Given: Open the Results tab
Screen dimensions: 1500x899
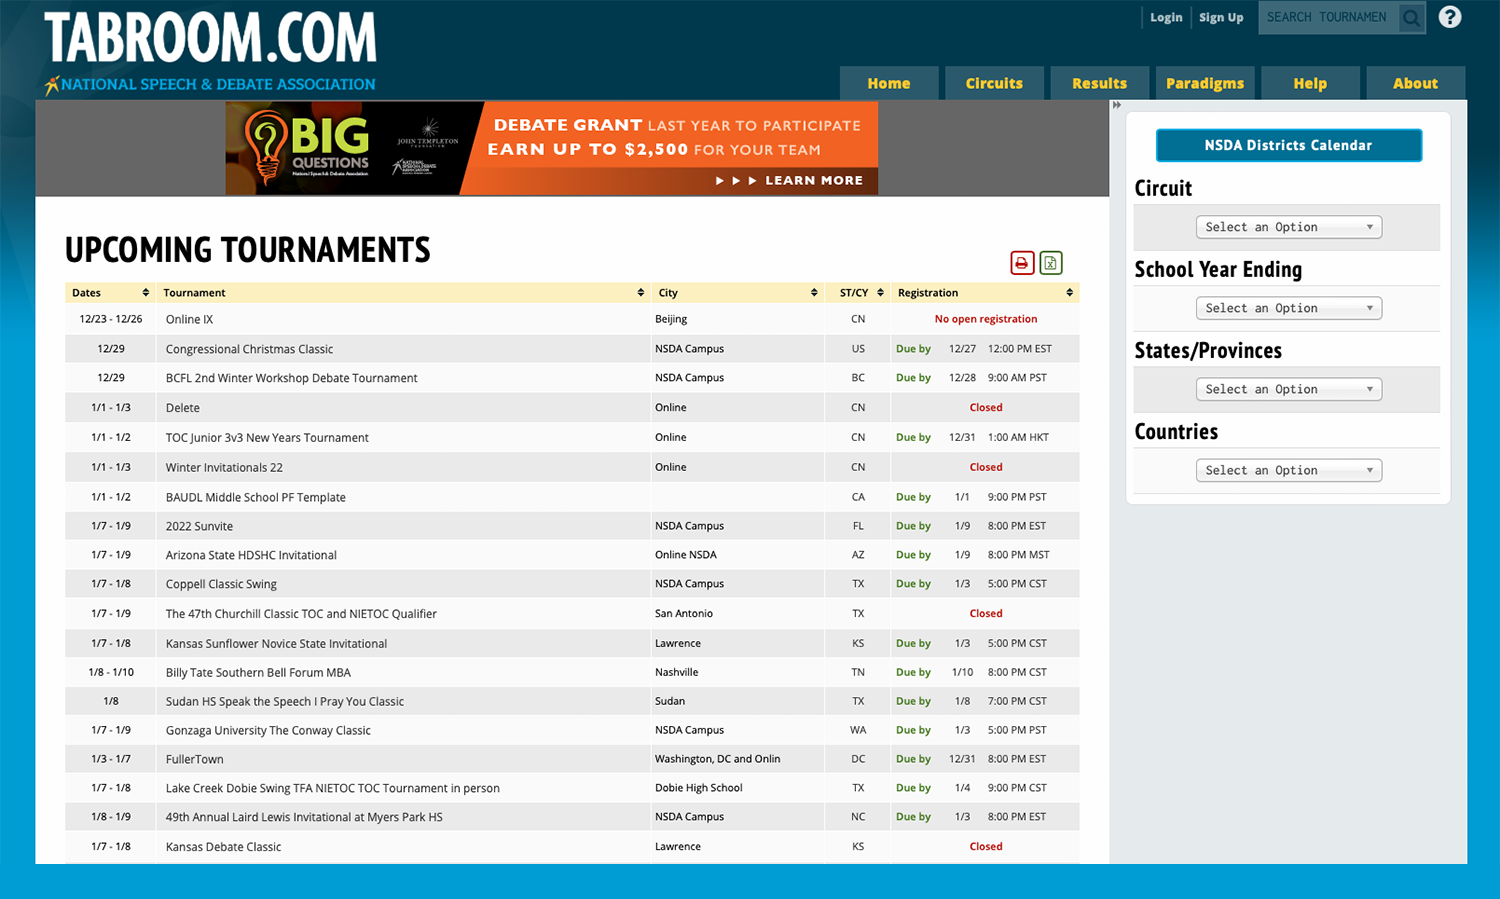Looking at the screenshot, I should [x=1099, y=83].
